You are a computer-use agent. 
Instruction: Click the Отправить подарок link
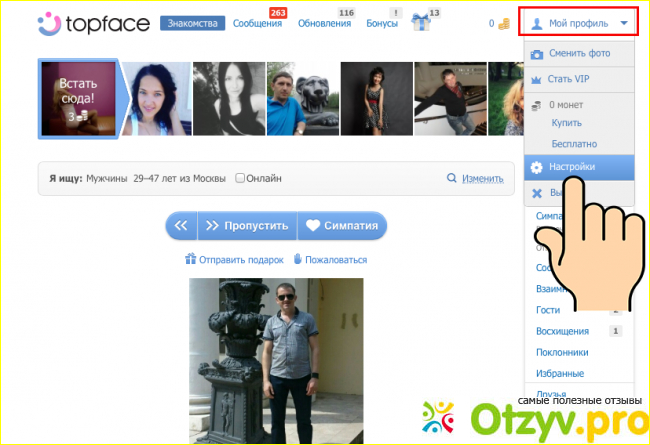(x=235, y=260)
